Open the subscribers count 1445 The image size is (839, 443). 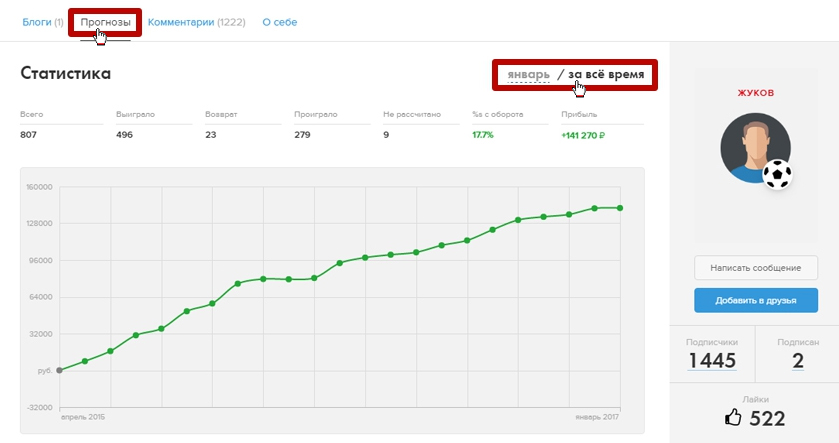point(712,361)
